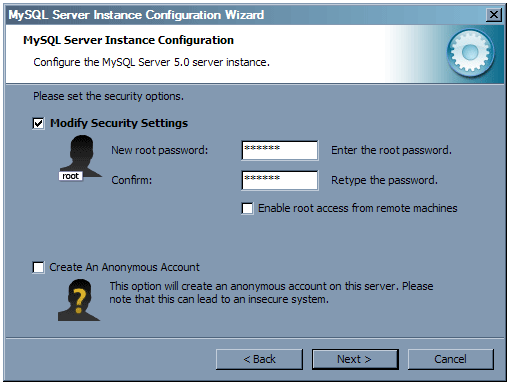The height and width of the screenshot is (388, 510).
Task: Tick the Create An Anonymous Account checkbox
Action: coord(38,267)
